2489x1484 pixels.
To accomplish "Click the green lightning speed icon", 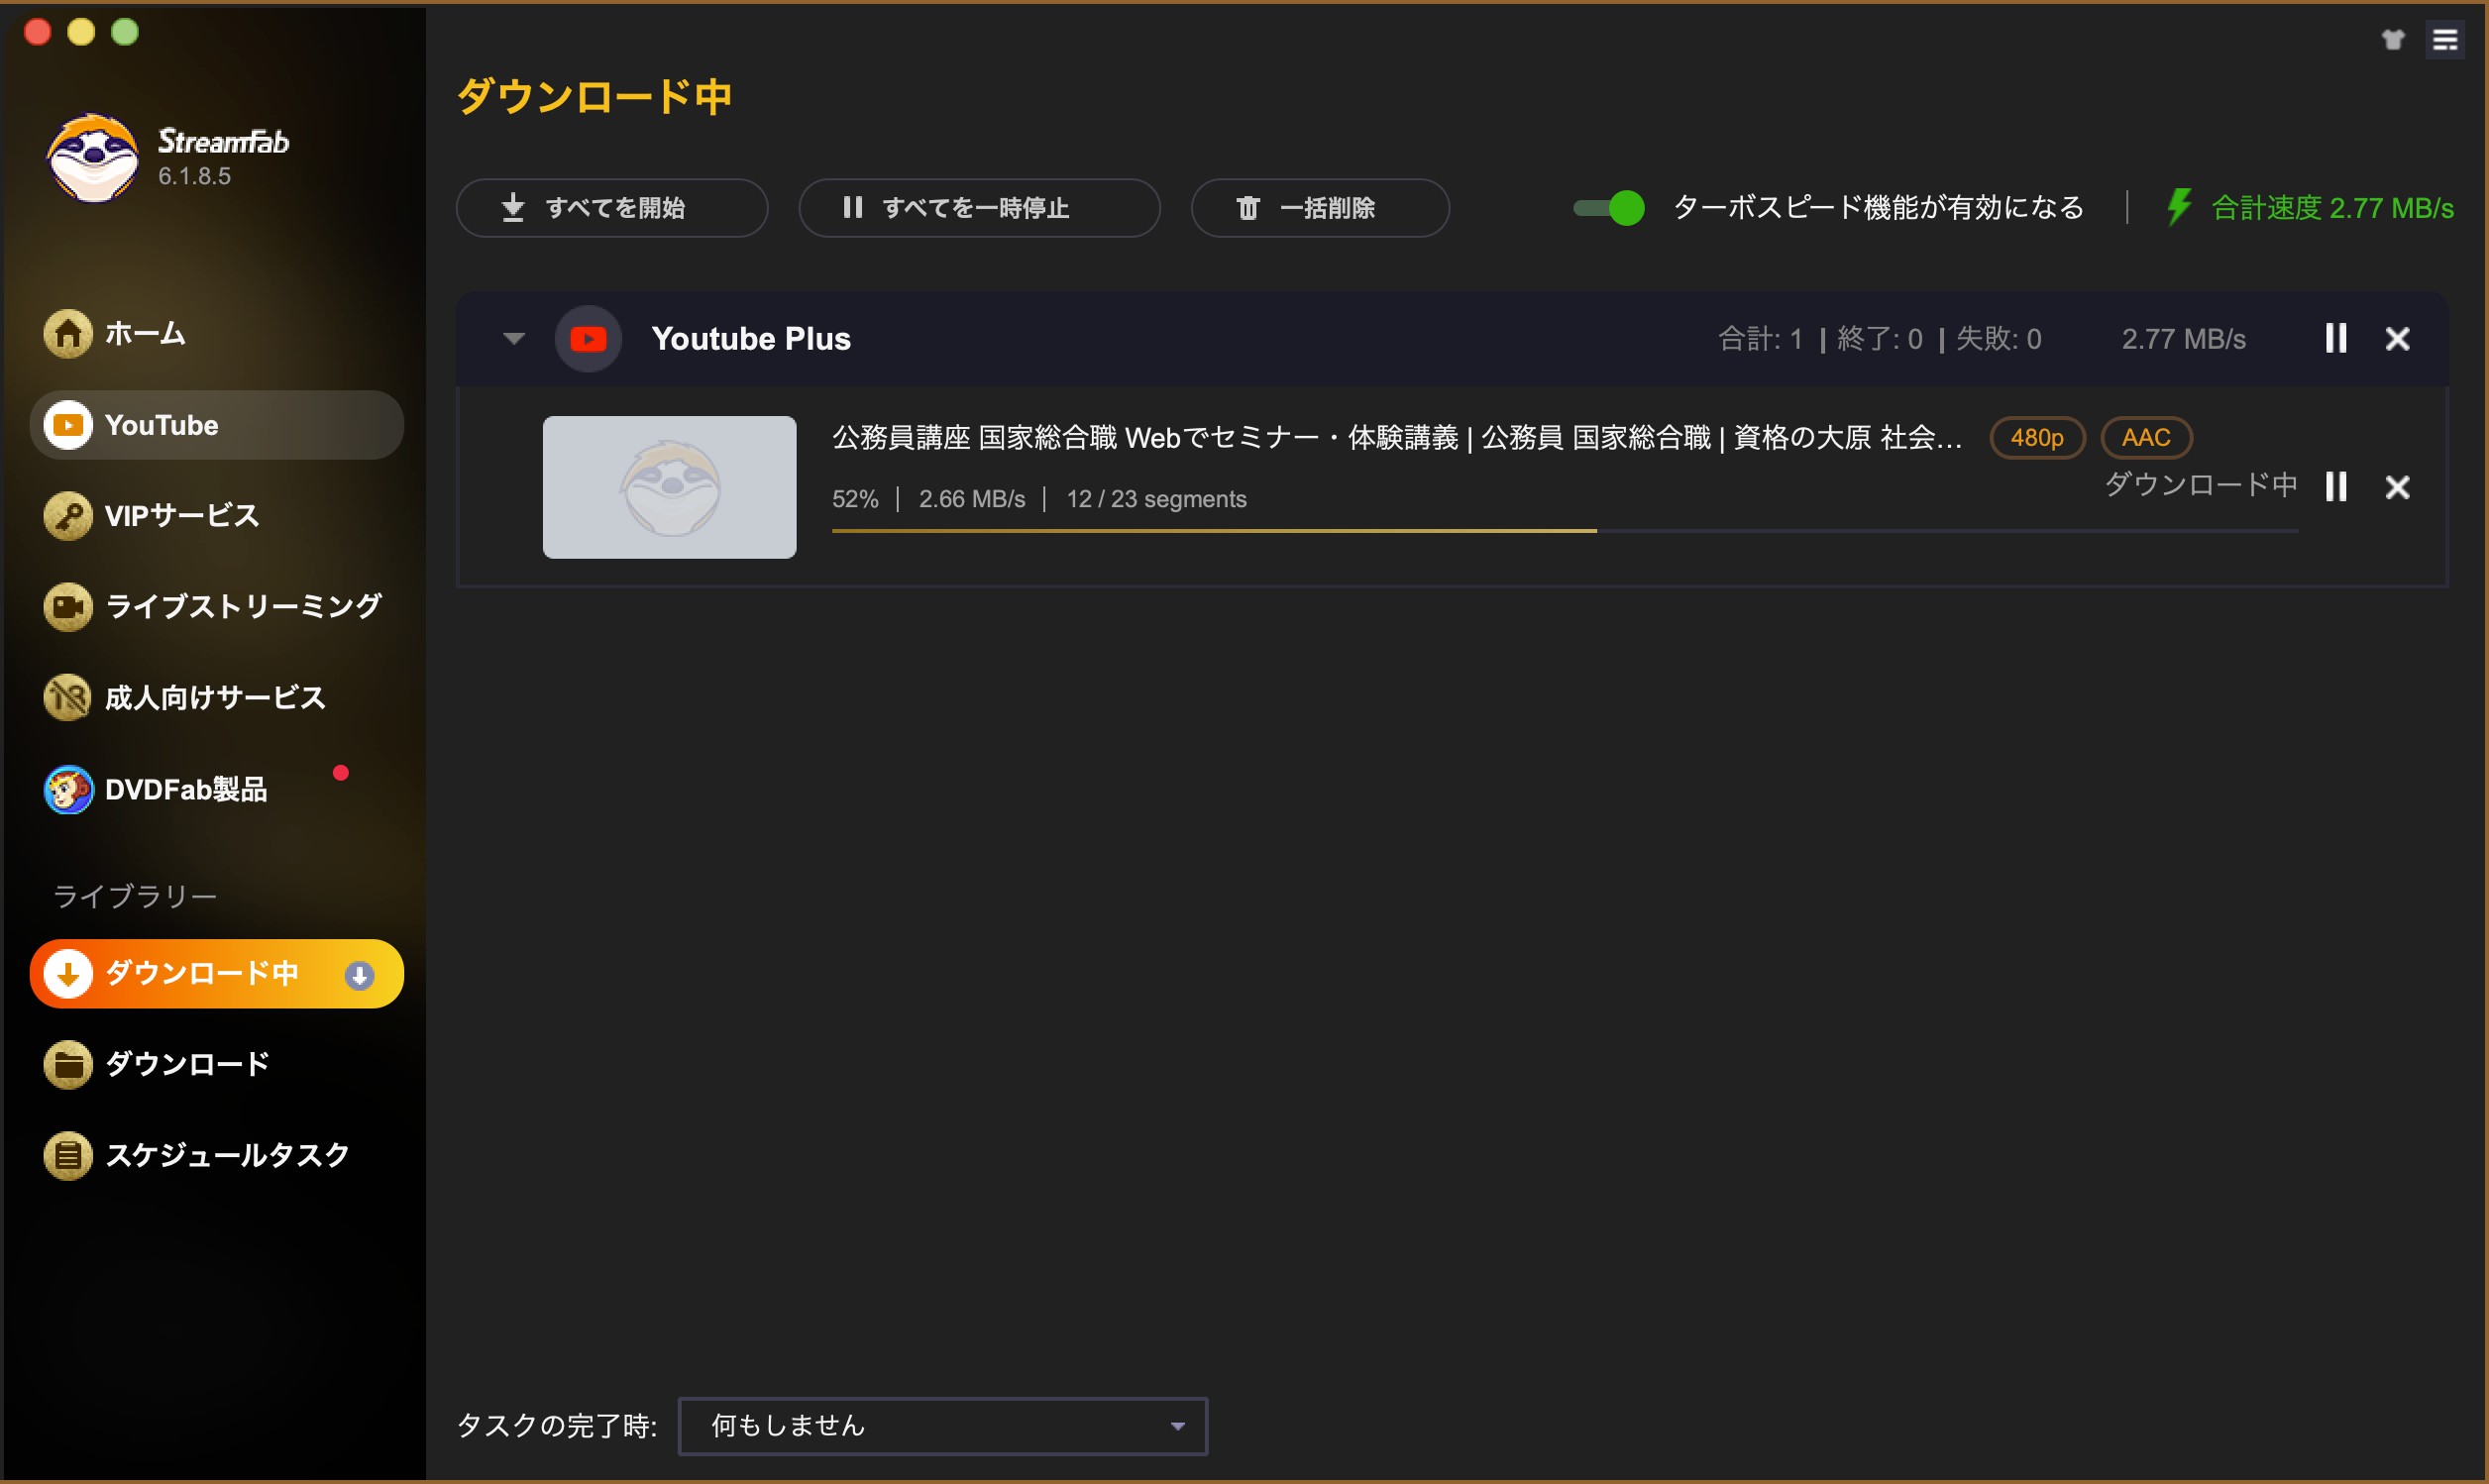I will coord(2178,207).
